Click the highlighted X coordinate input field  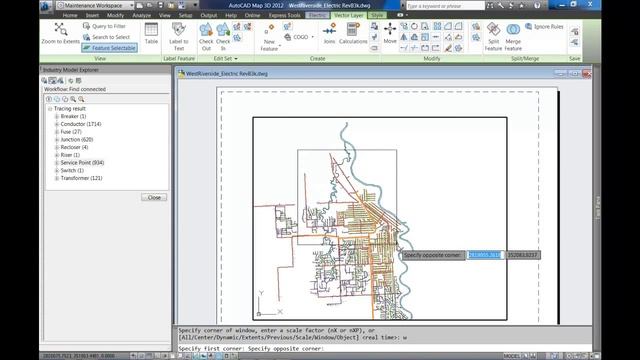[484, 255]
